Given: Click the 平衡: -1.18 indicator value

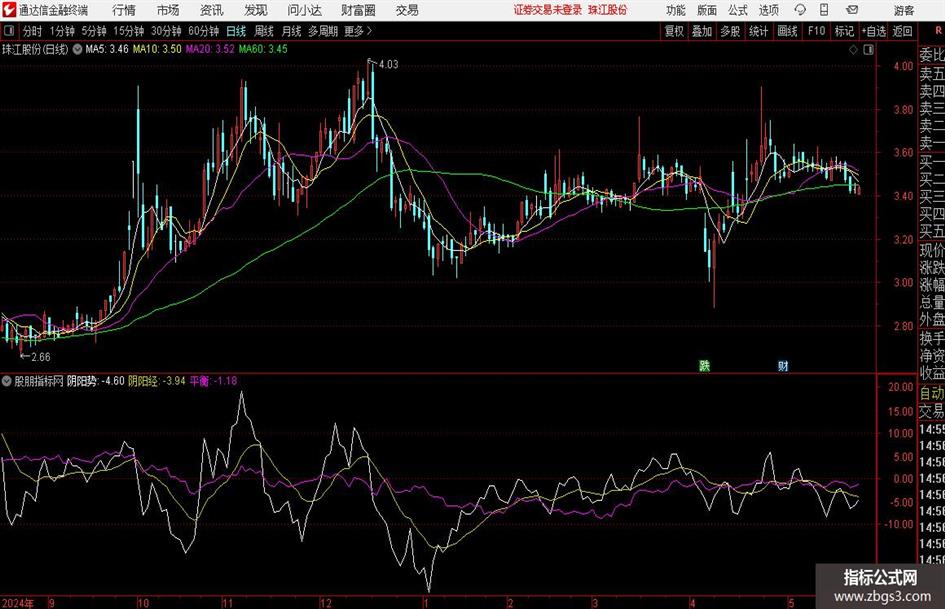Looking at the screenshot, I should coord(213,381).
